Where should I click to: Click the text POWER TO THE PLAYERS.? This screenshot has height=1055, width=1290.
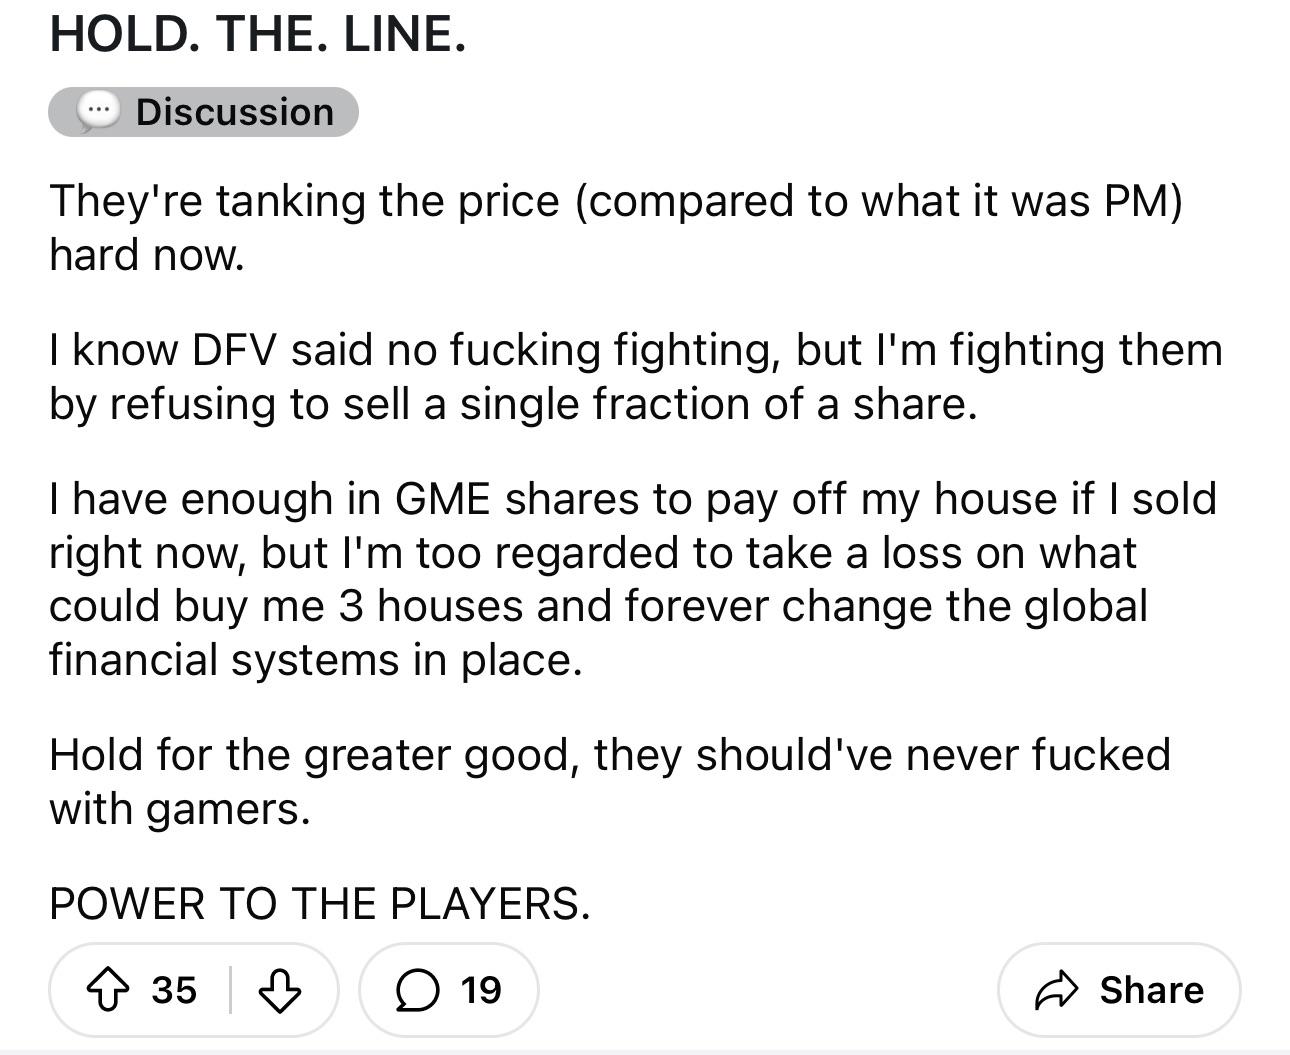(320, 903)
